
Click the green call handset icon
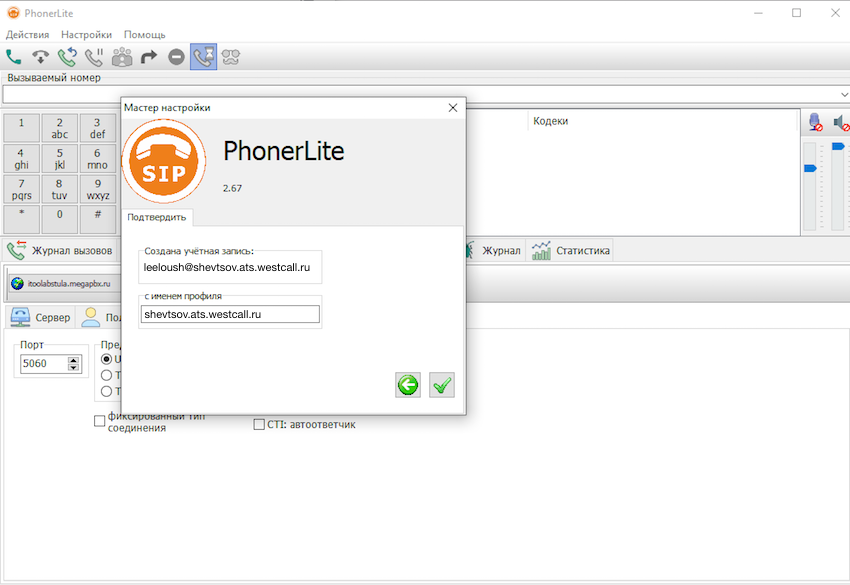tap(14, 56)
